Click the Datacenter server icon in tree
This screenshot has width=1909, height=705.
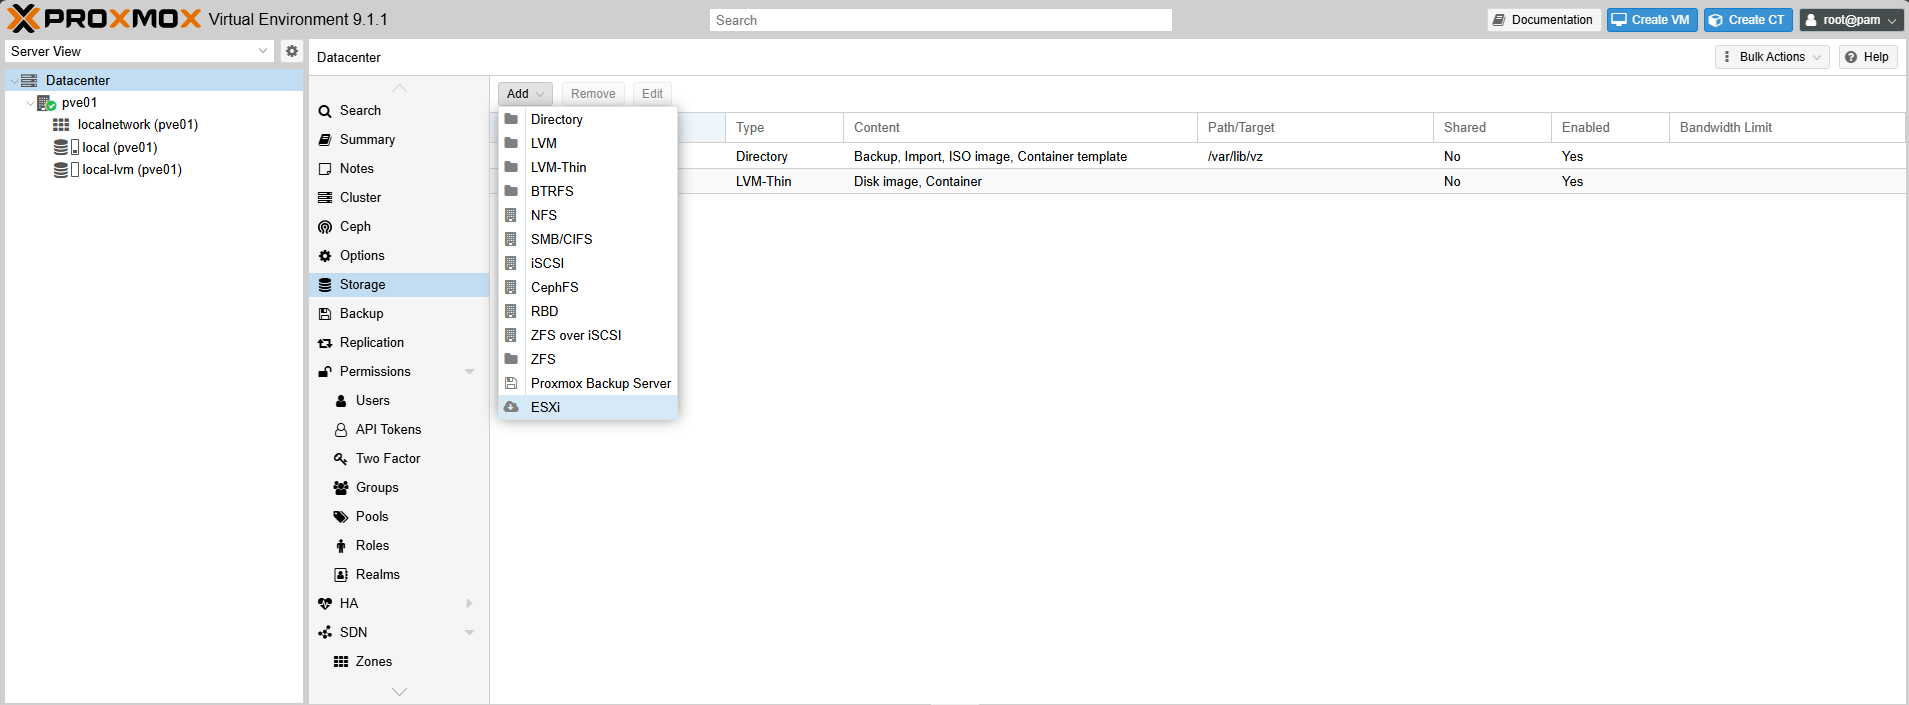pos(29,80)
